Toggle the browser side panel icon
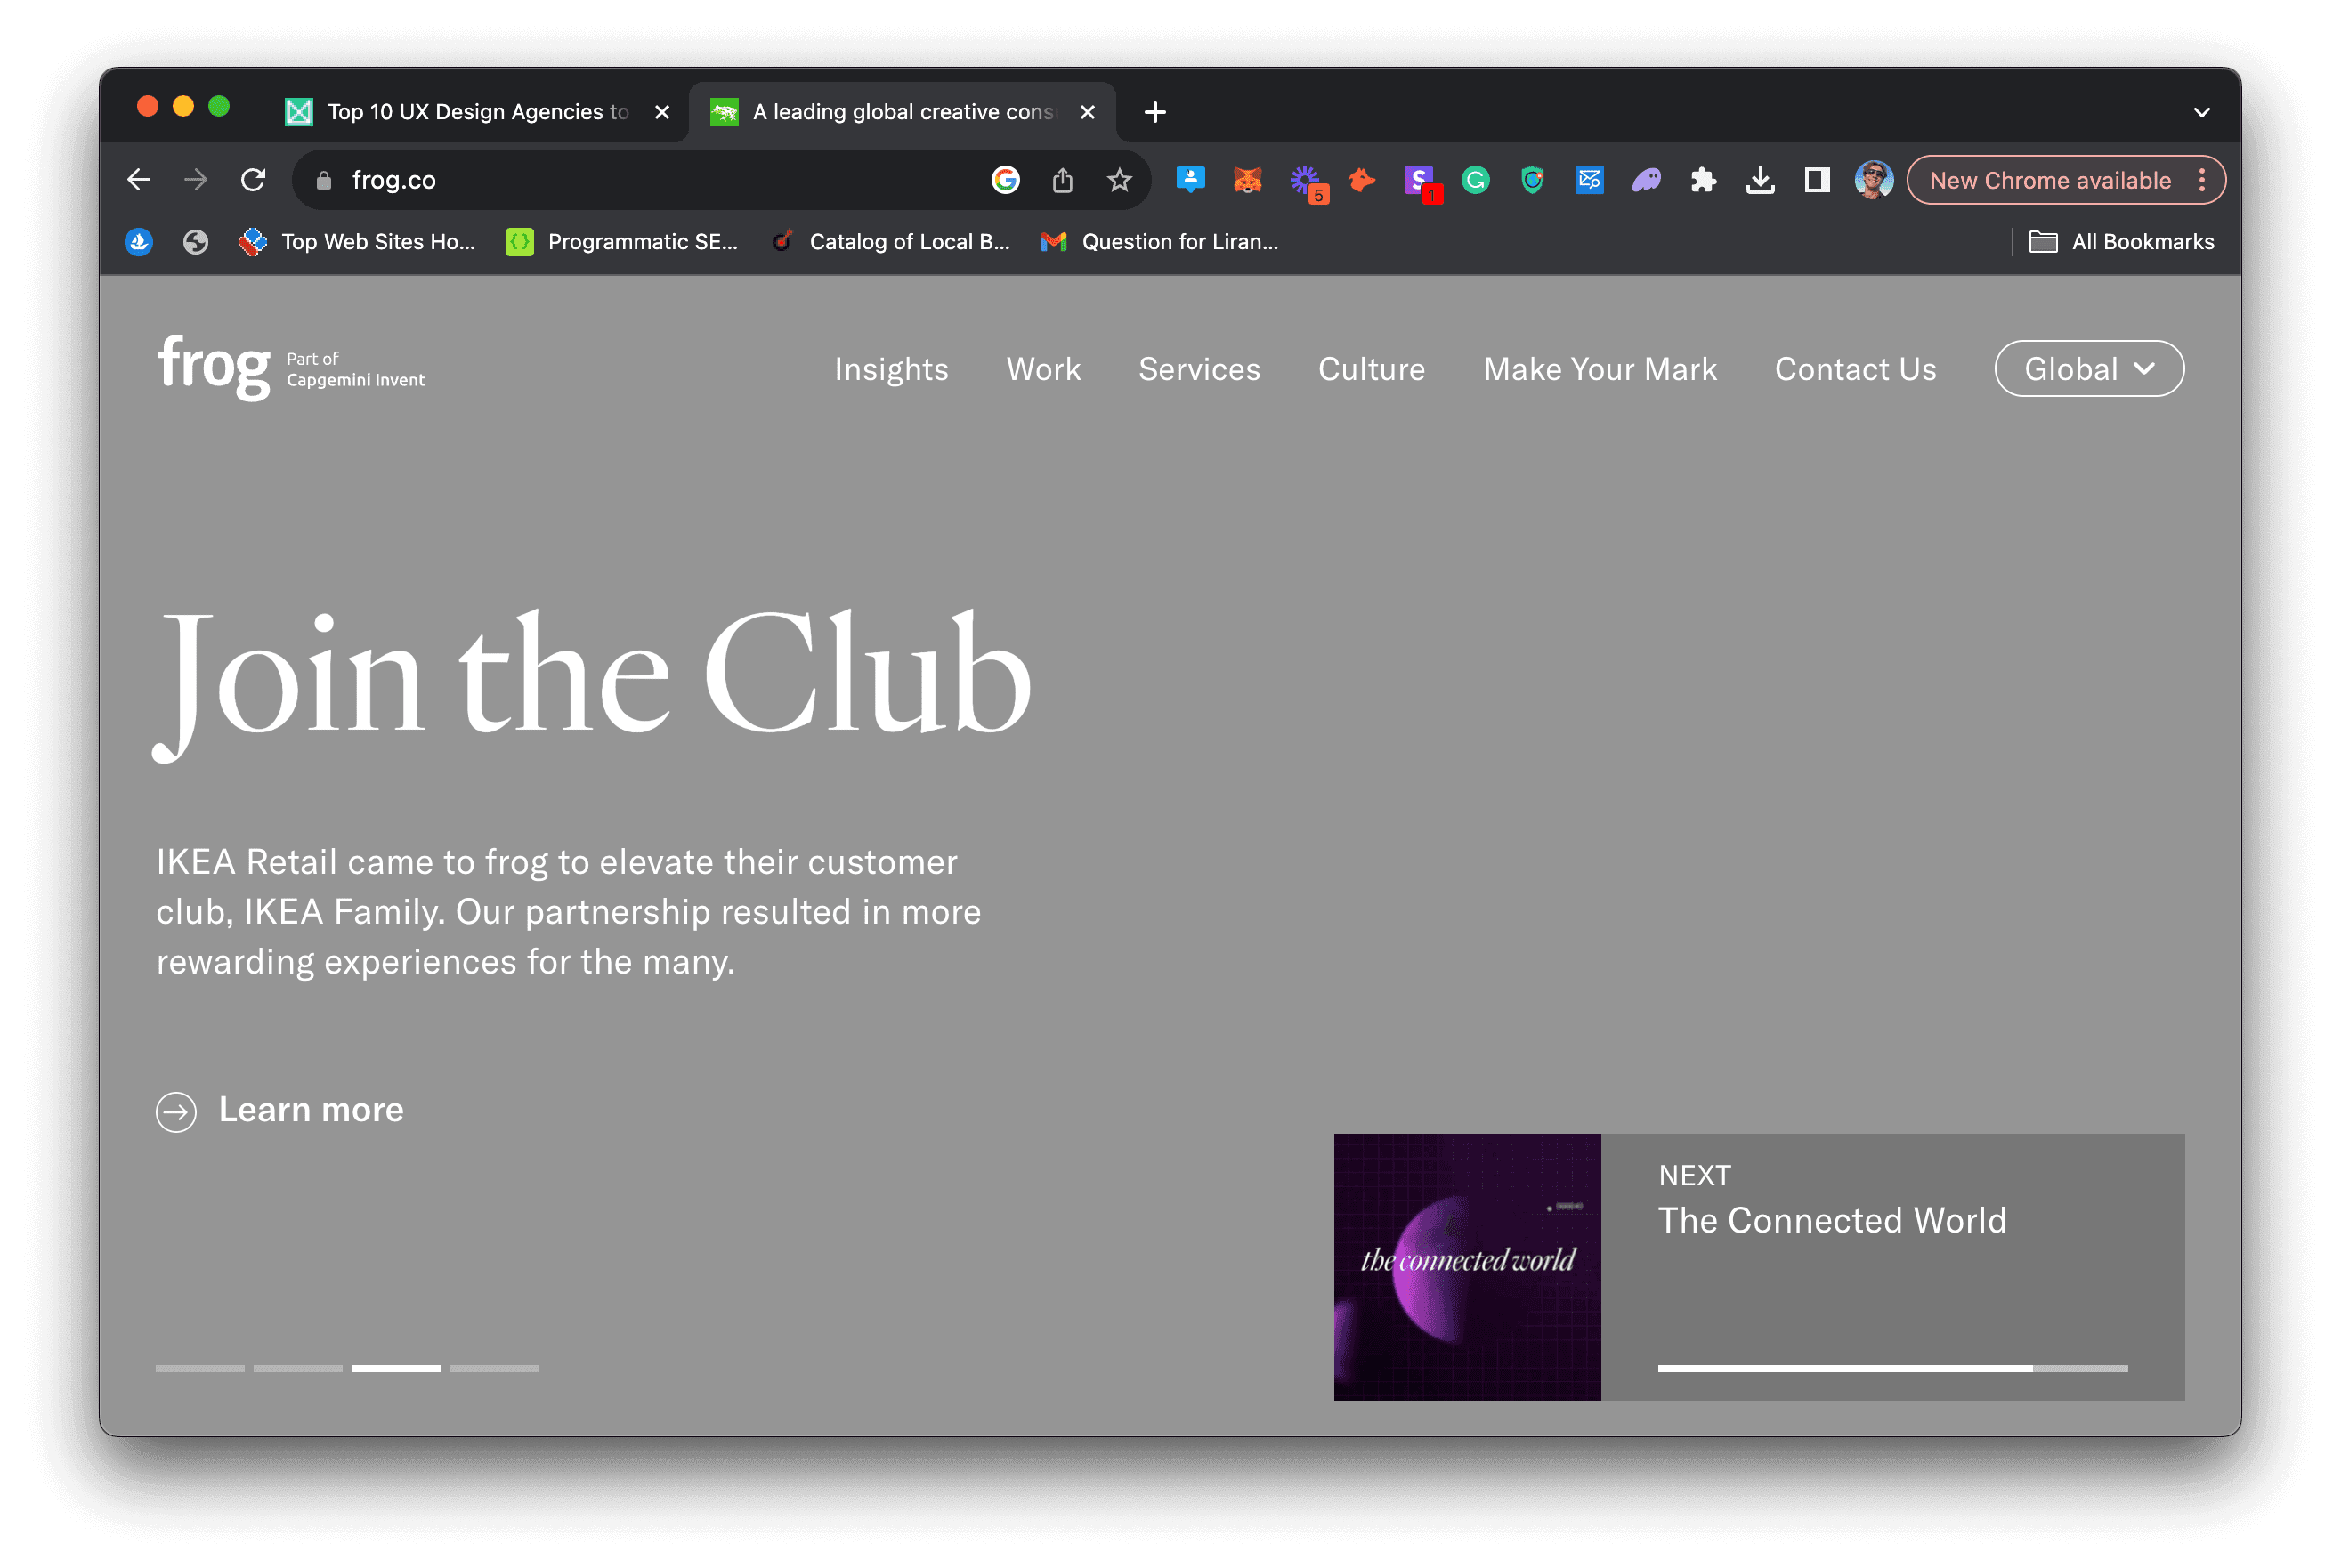The width and height of the screenshot is (2341, 1568). click(1817, 180)
